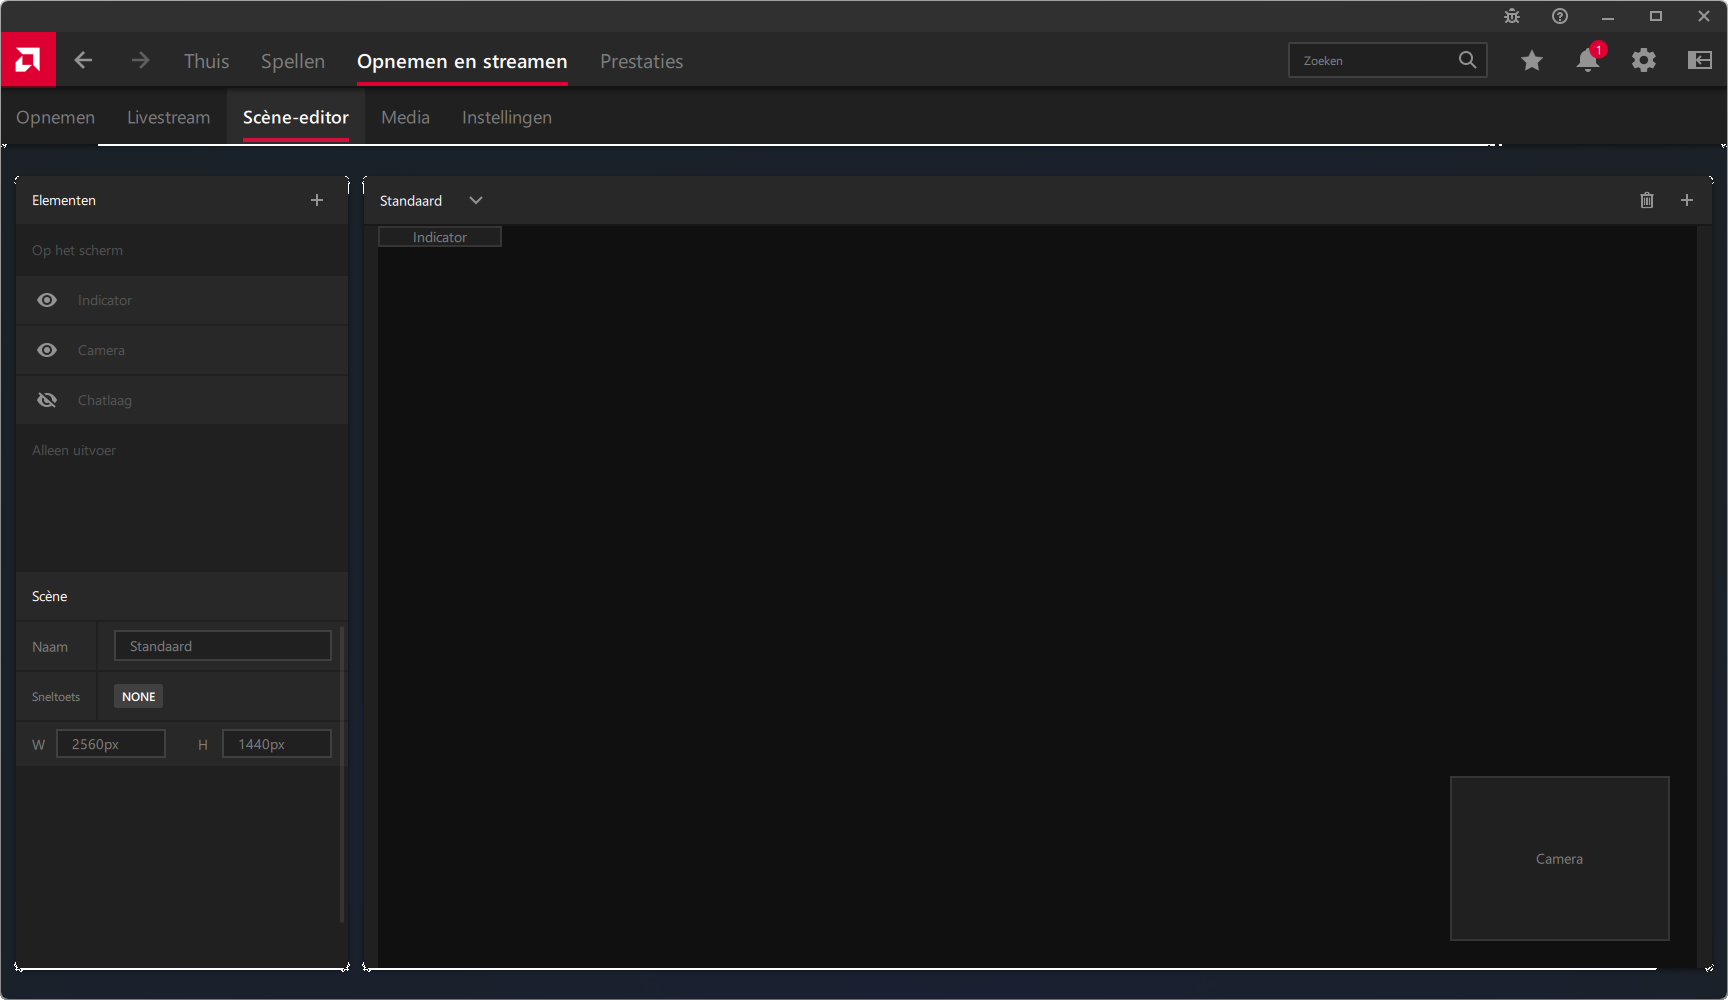Open the favorites star icon

1531,61
